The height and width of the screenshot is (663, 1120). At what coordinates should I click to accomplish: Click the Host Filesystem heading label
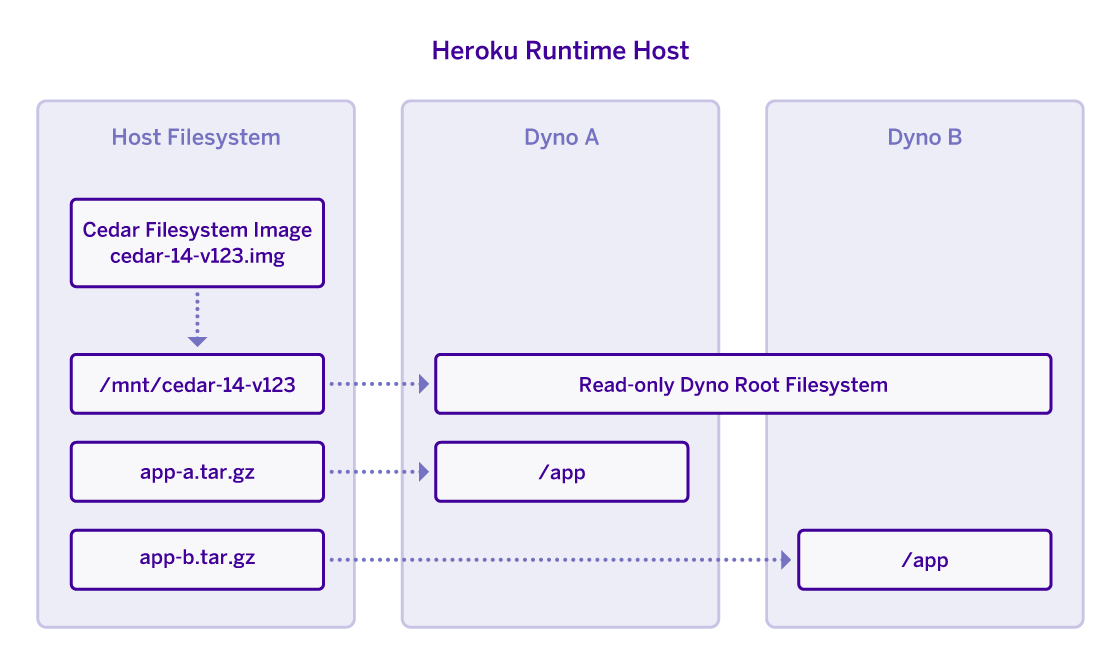(x=195, y=137)
